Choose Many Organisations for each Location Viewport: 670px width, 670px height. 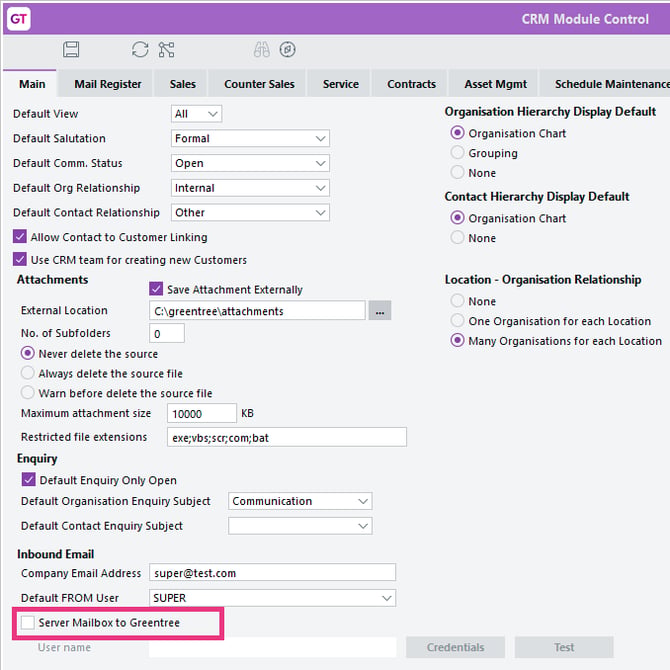[x=457, y=341]
